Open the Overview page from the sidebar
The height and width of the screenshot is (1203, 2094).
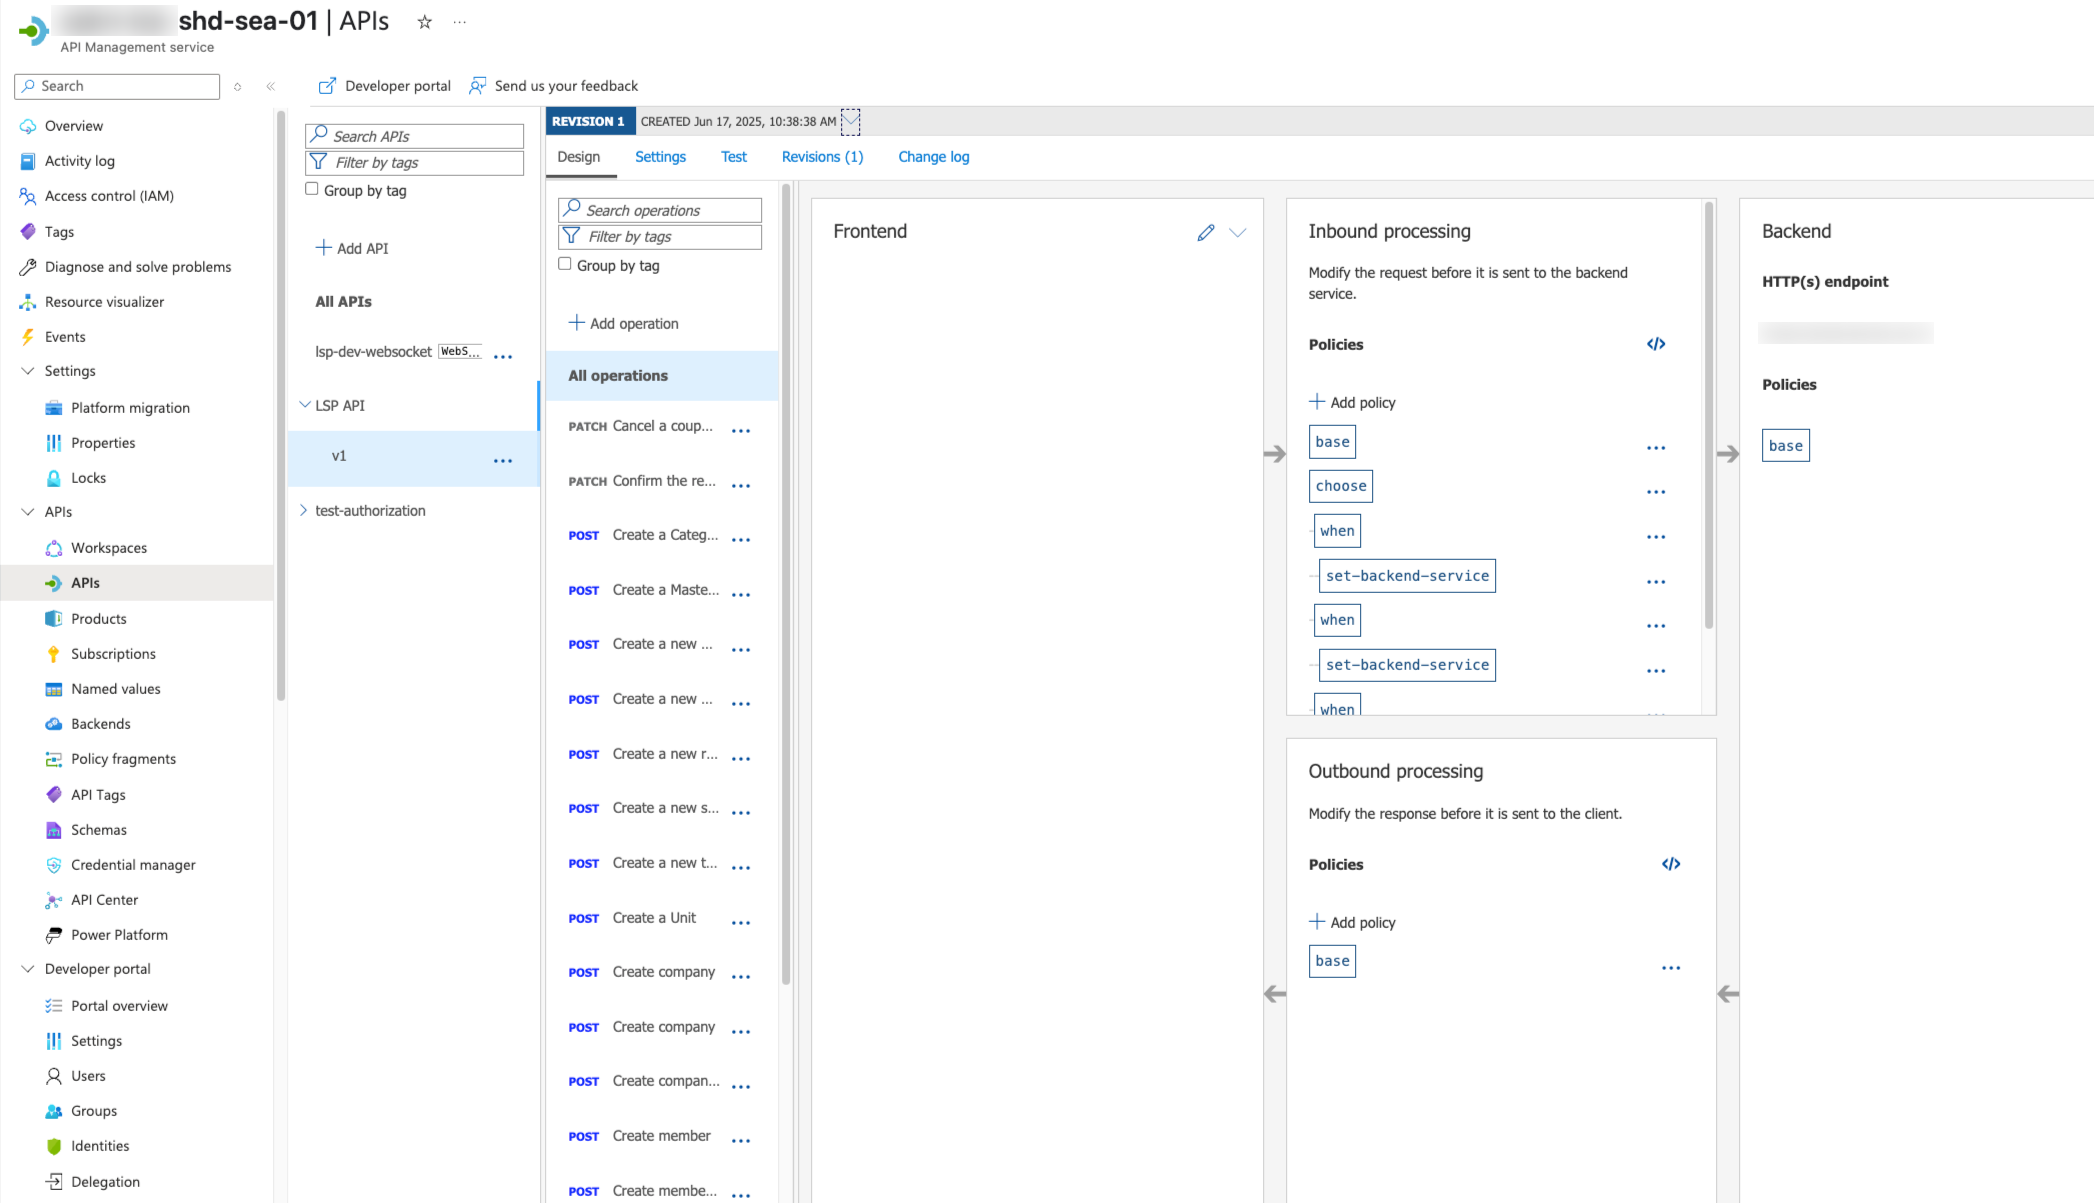(x=74, y=126)
